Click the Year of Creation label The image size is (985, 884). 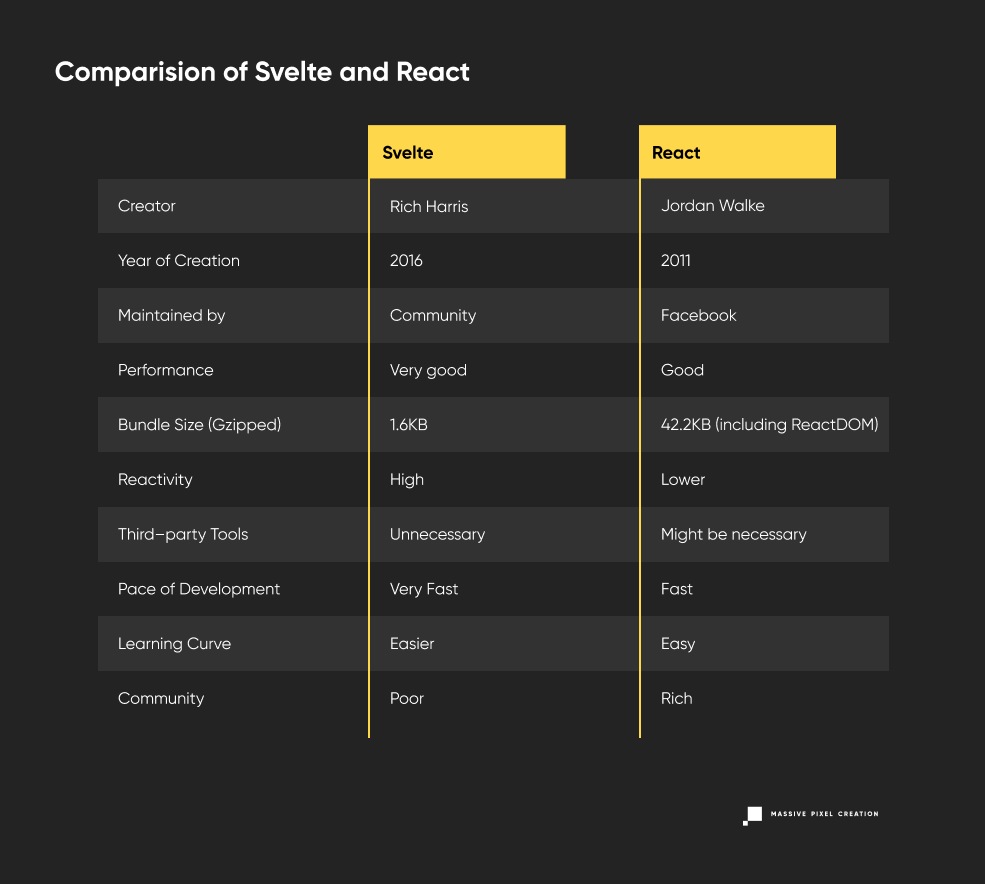pyautogui.click(x=179, y=260)
